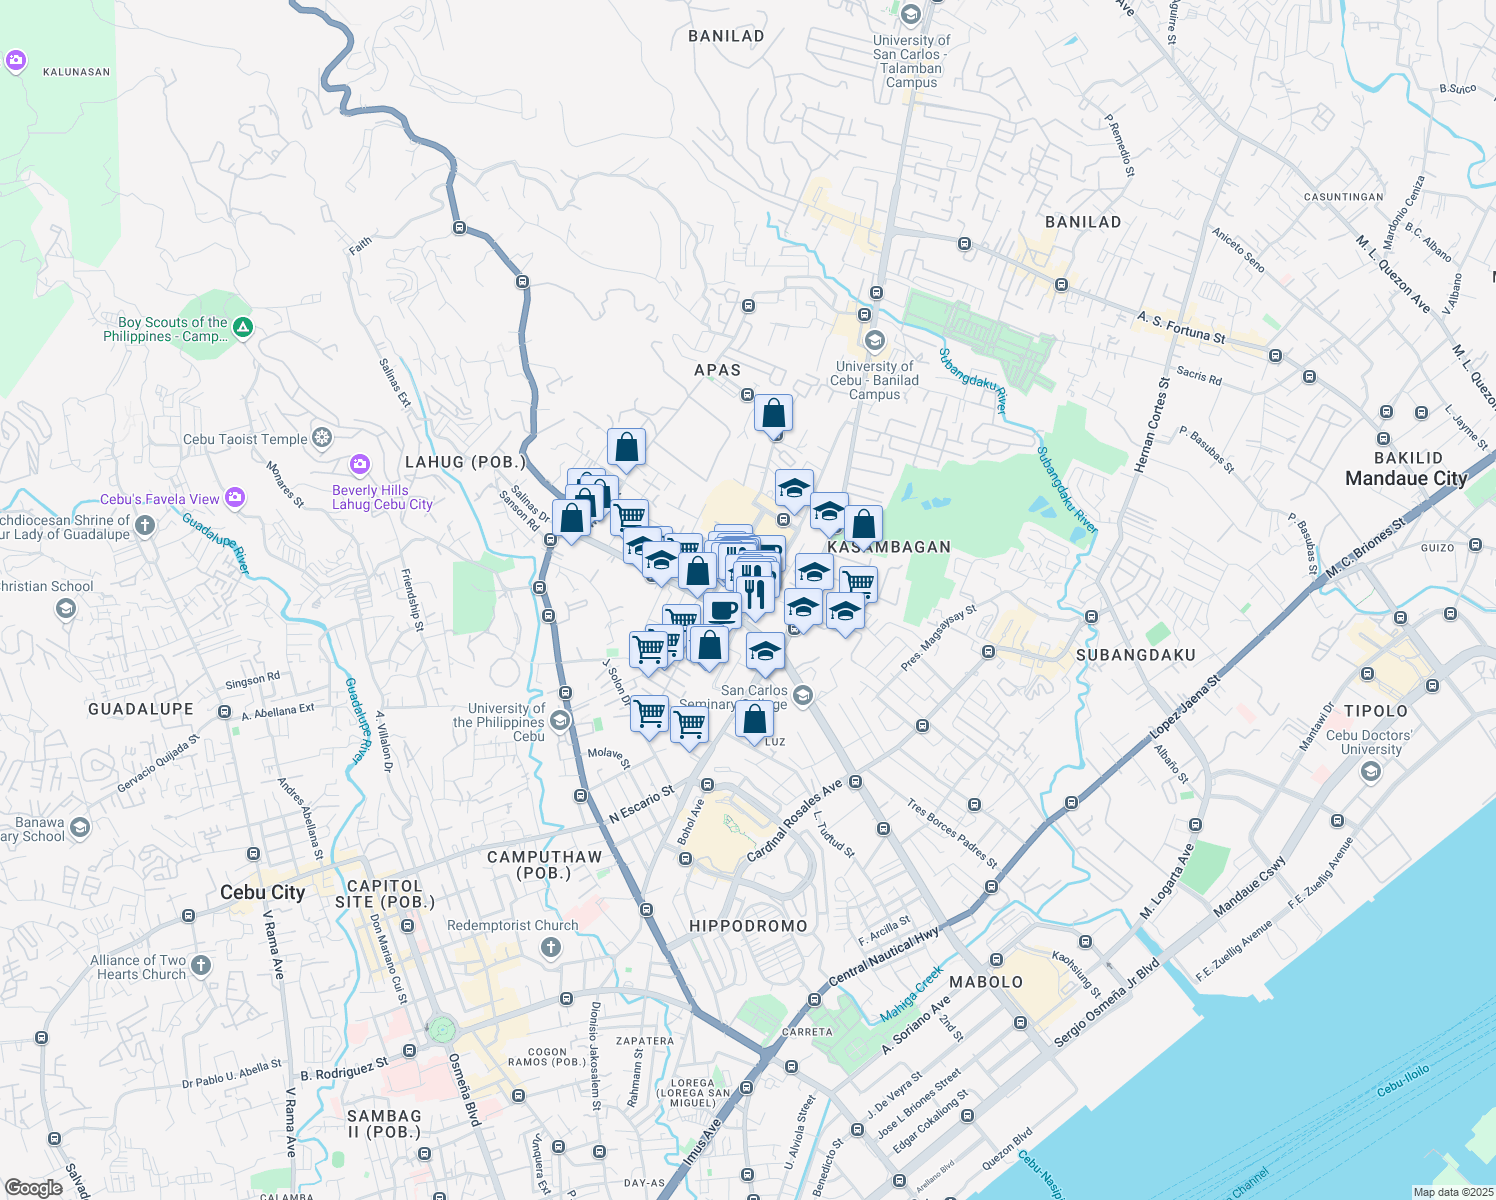Select the Cardinal Rosales Ave label
Viewport: 1496px width, 1200px height.
795,822
